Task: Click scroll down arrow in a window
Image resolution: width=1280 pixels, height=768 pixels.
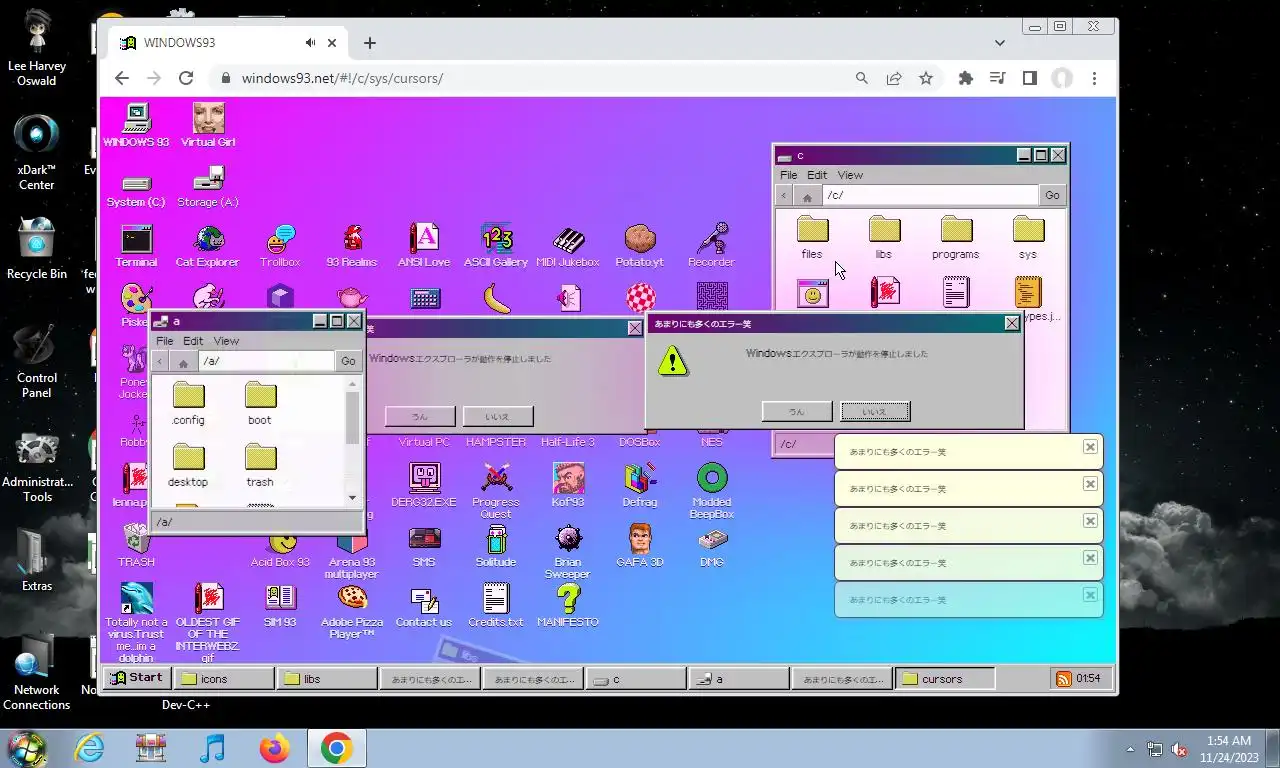Action: 352,498
